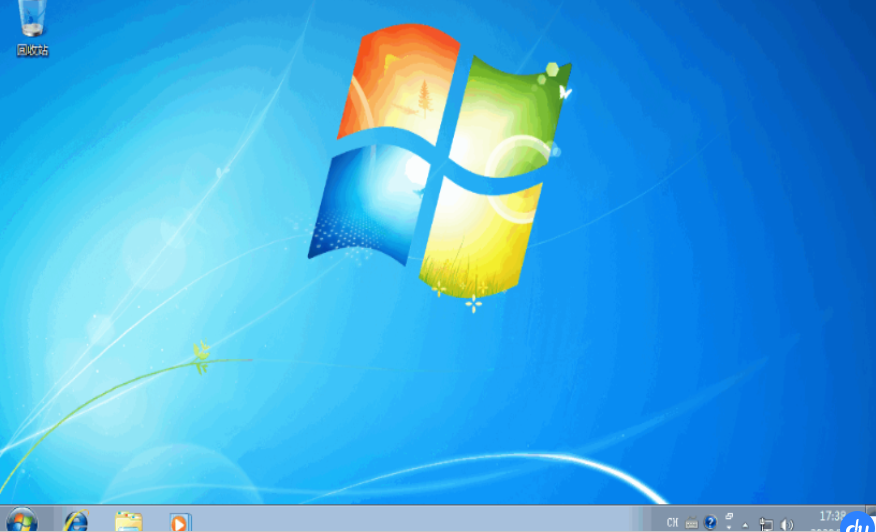Click the keyboard icon in language bar
This screenshot has height=532, width=876.
(x=691, y=522)
